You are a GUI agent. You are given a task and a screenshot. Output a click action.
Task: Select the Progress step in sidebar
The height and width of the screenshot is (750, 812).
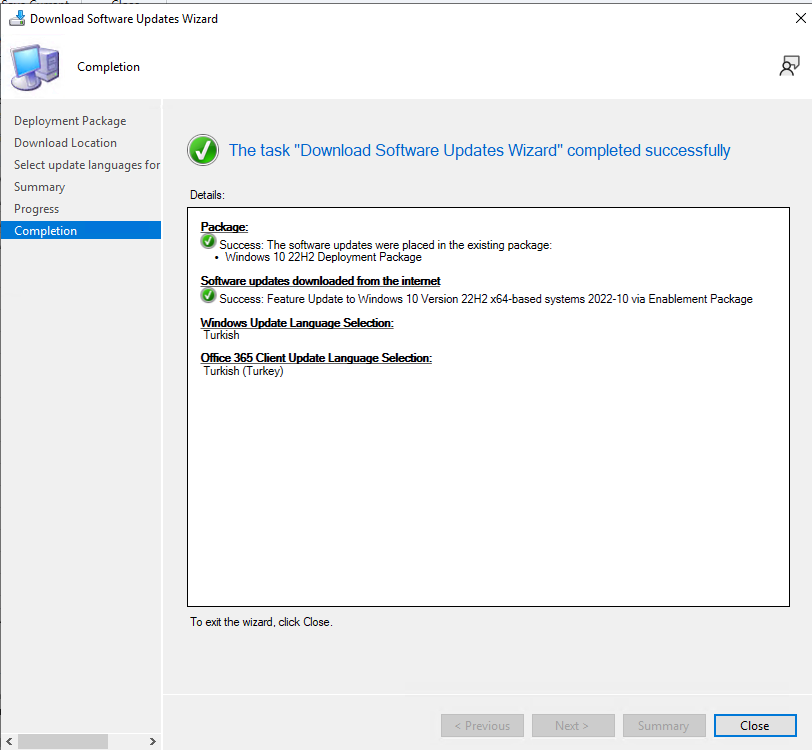pyautogui.click(x=36, y=209)
